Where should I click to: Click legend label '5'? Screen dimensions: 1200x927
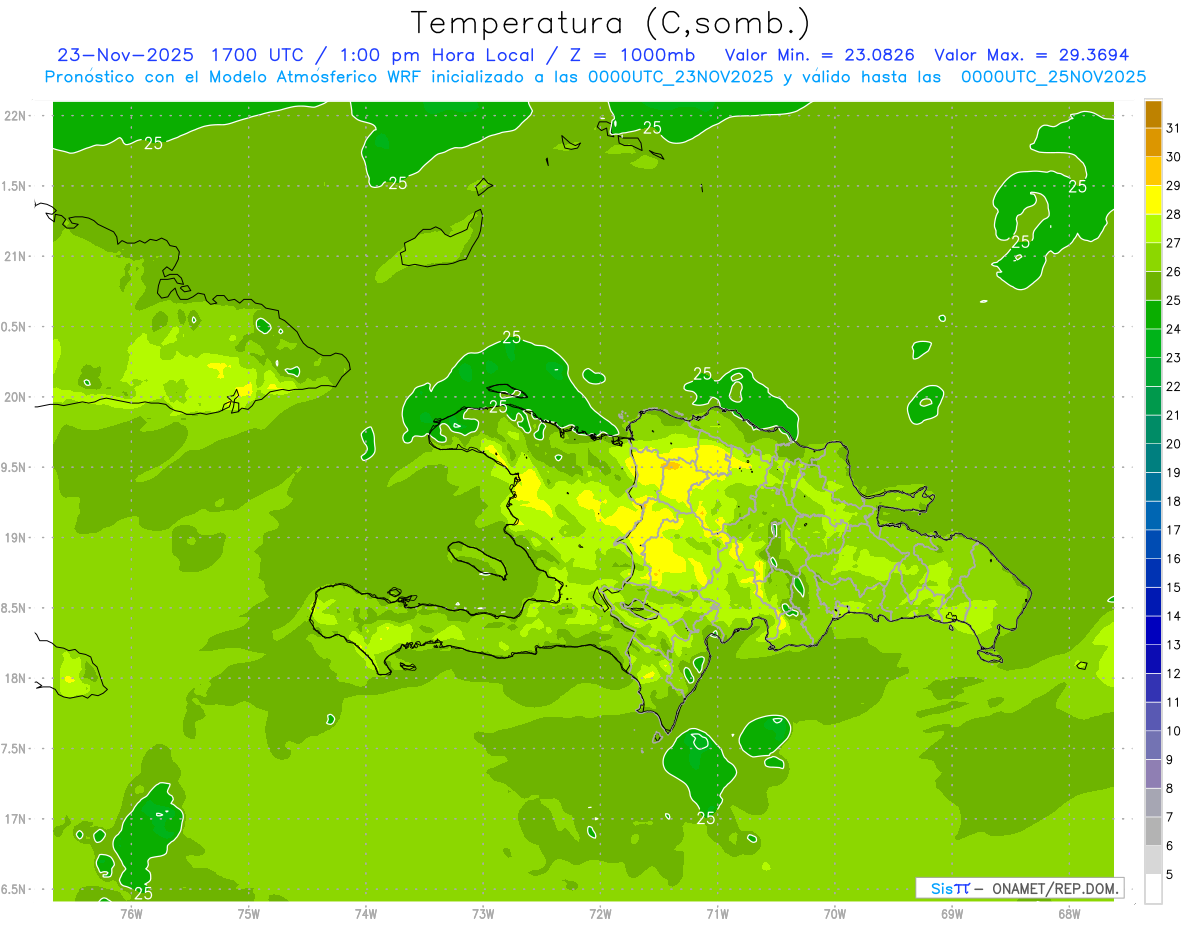[x=1170, y=875]
